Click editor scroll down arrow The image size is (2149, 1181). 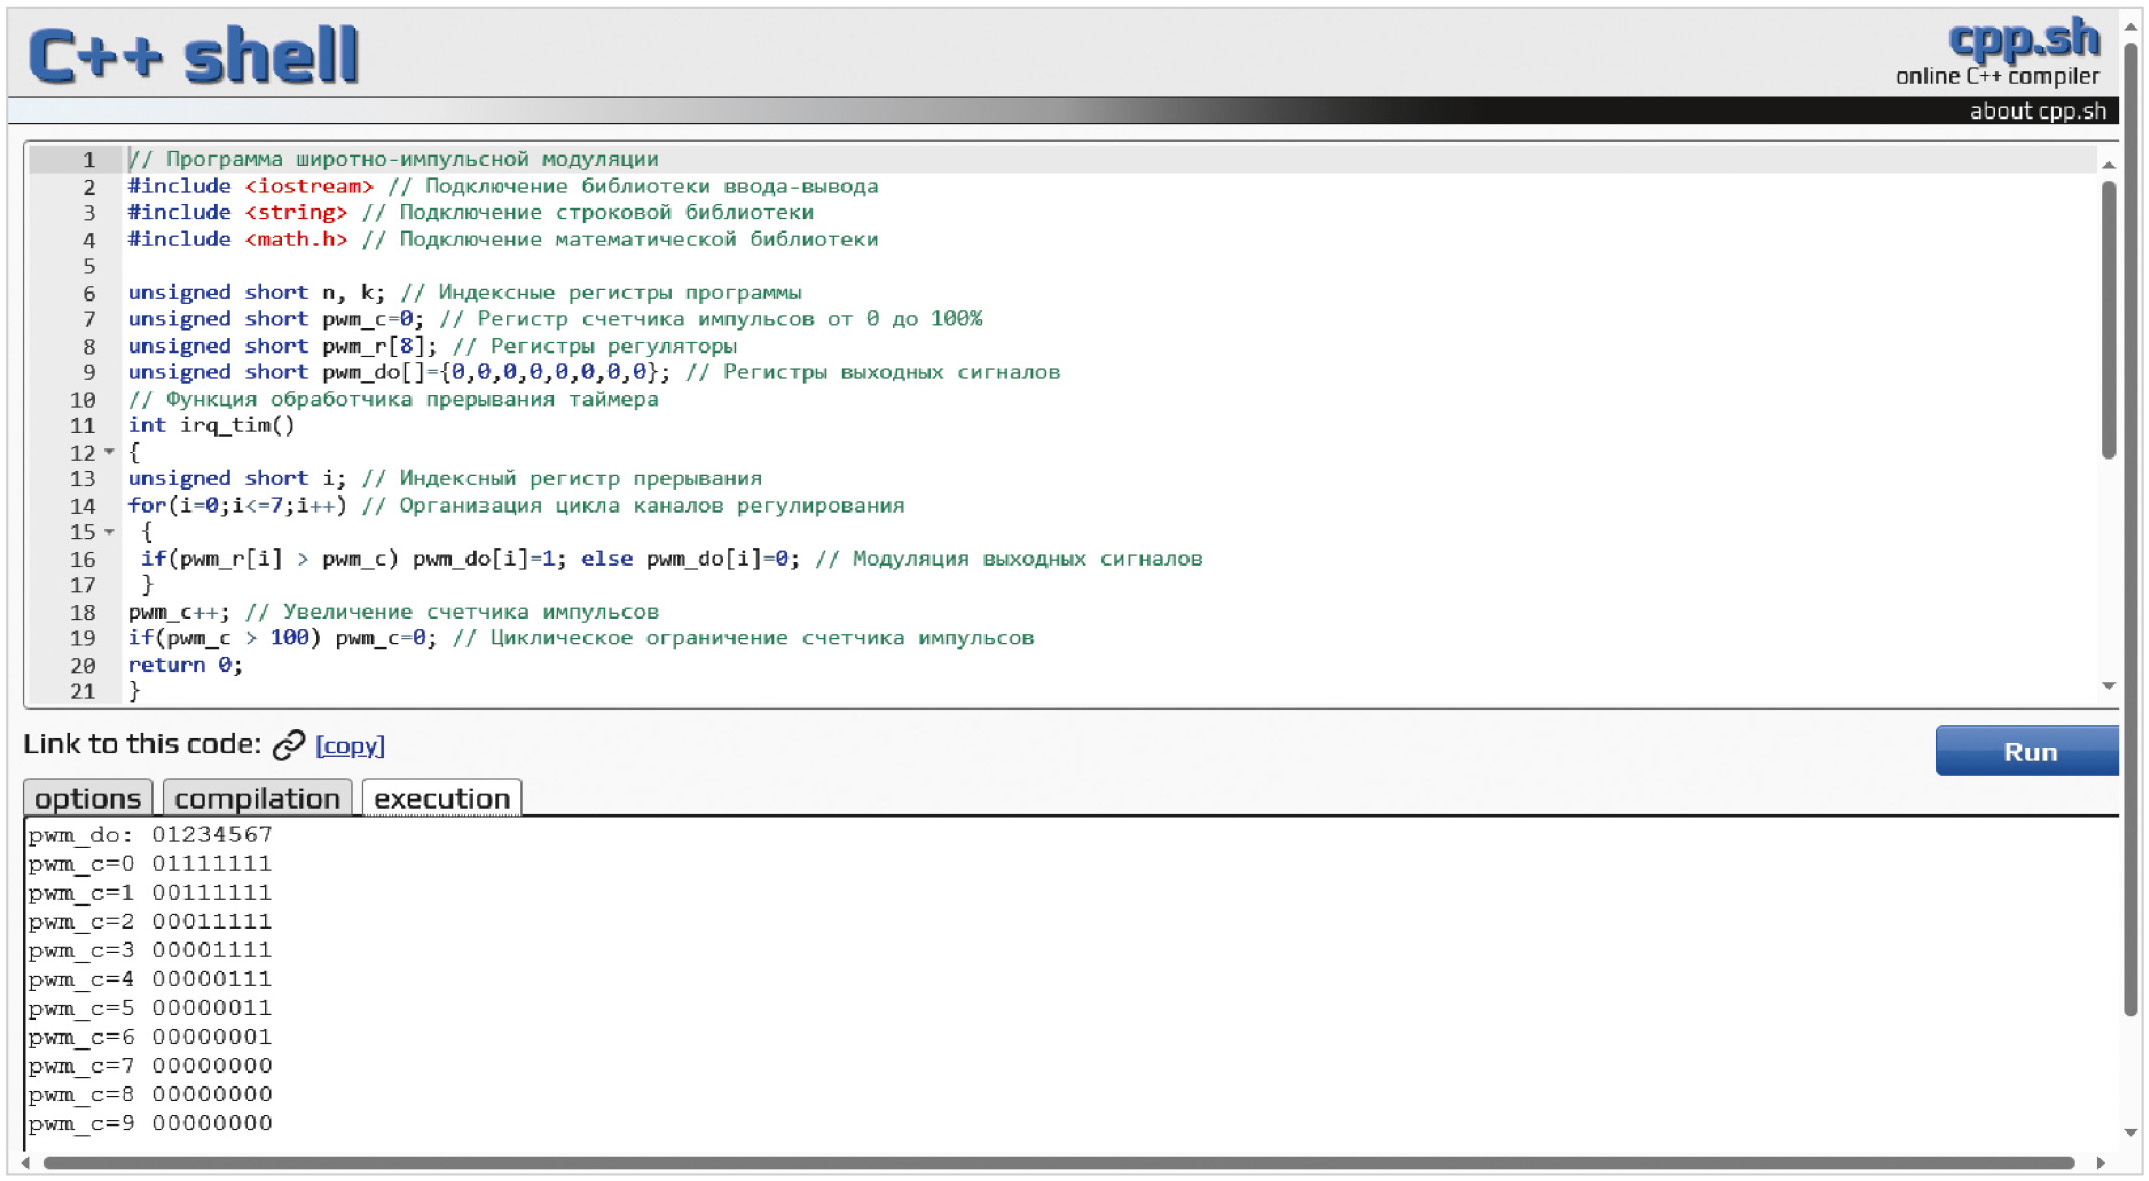2108,686
